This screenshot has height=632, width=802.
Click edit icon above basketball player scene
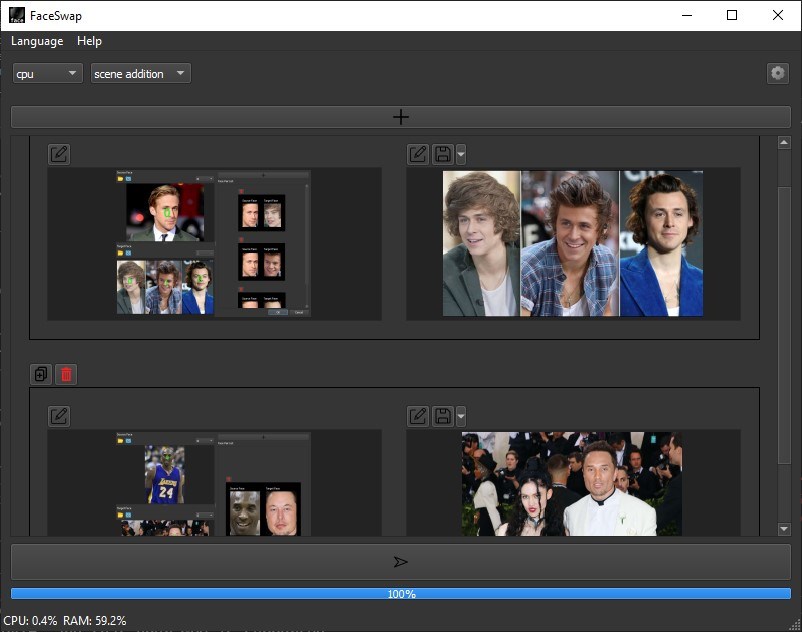[59, 416]
